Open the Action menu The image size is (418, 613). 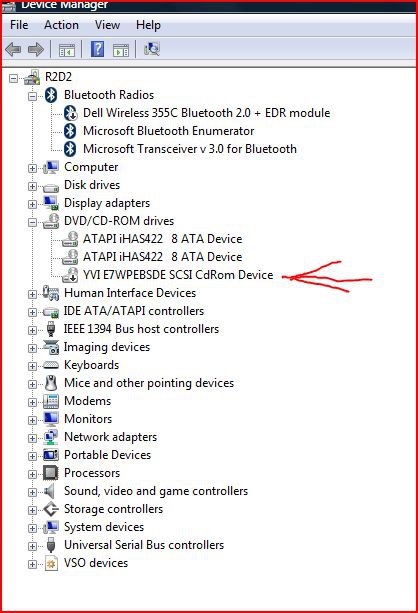(x=61, y=25)
